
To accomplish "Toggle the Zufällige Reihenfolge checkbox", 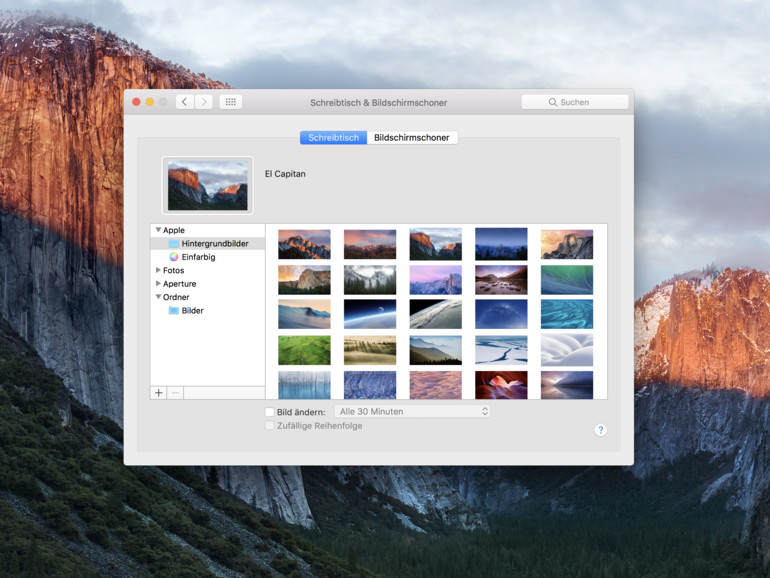I will [270, 426].
